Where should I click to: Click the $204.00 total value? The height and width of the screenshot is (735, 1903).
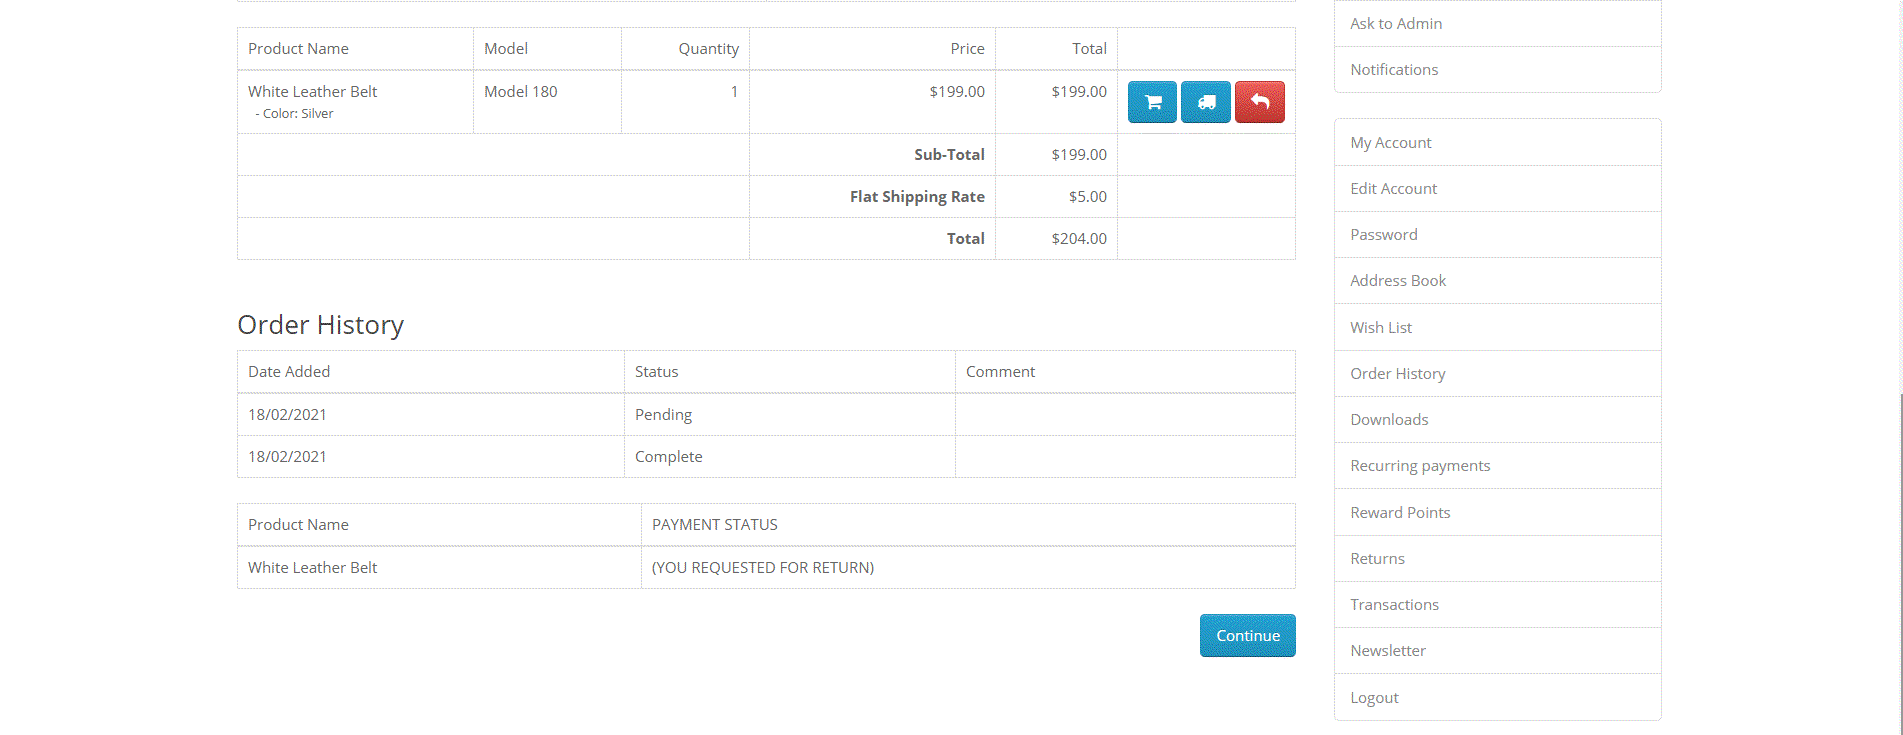click(x=1079, y=238)
